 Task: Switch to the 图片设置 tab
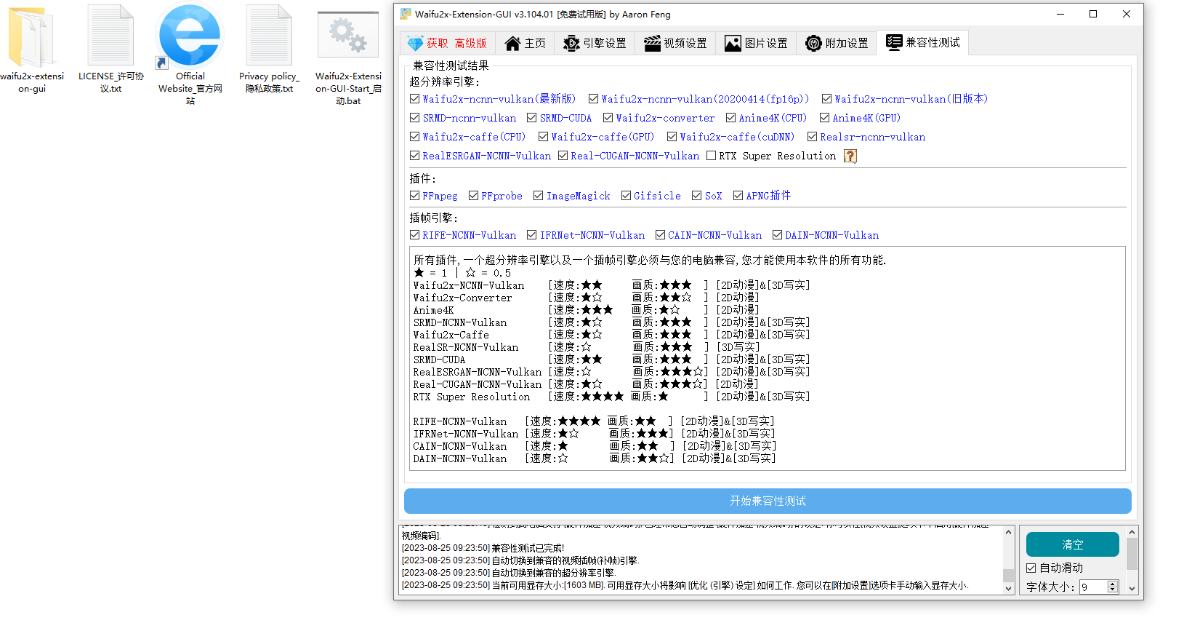(755, 43)
